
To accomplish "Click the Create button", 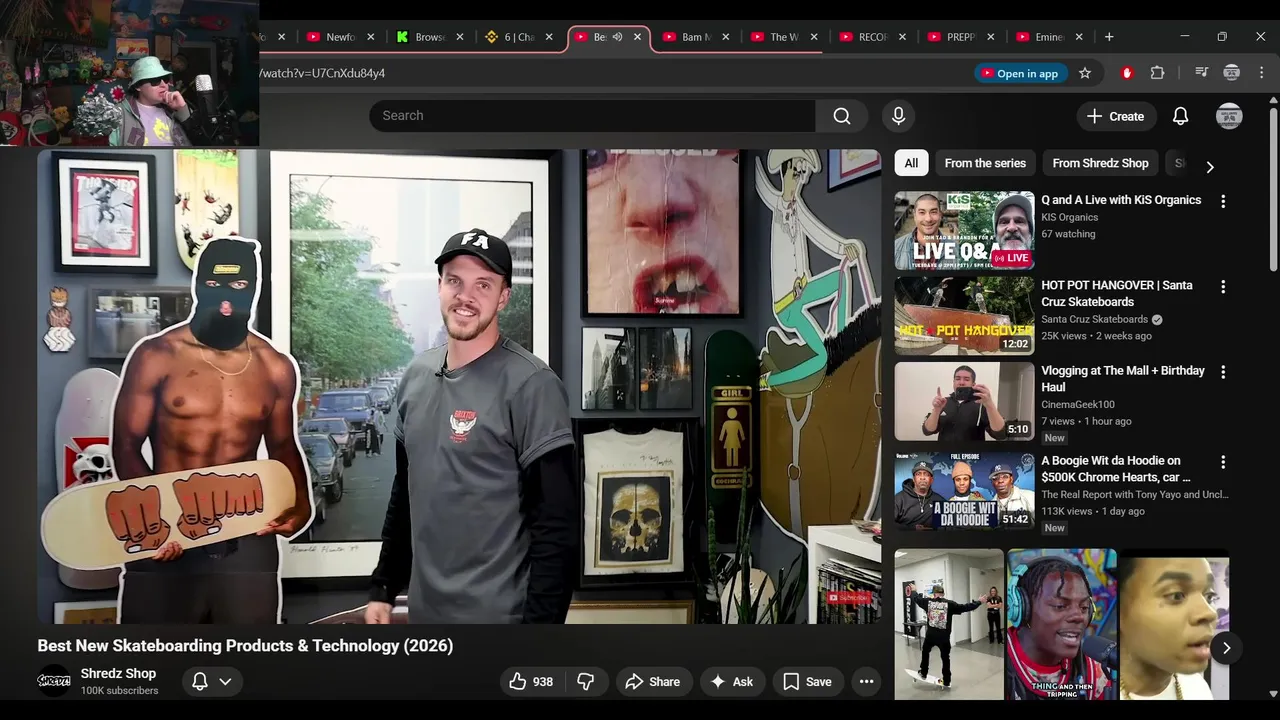I will tap(1116, 116).
